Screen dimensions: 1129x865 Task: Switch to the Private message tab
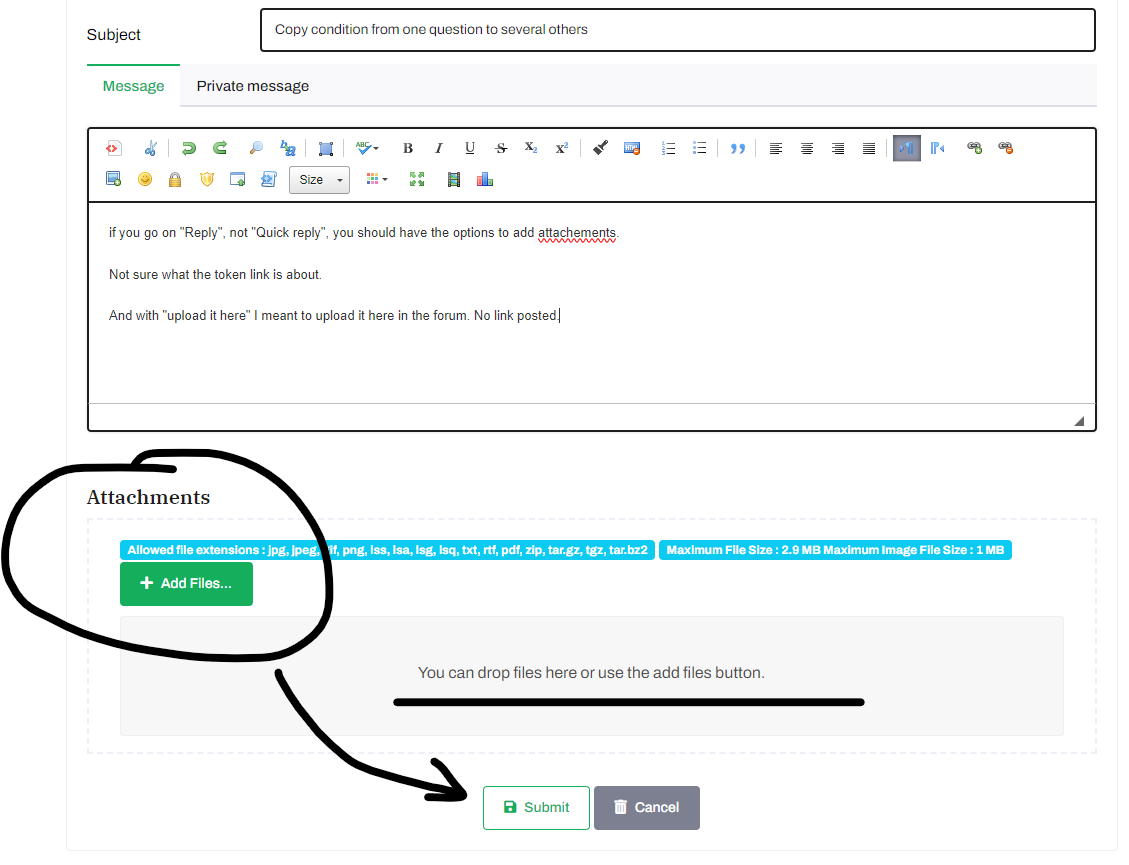pyautogui.click(x=252, y=86)
